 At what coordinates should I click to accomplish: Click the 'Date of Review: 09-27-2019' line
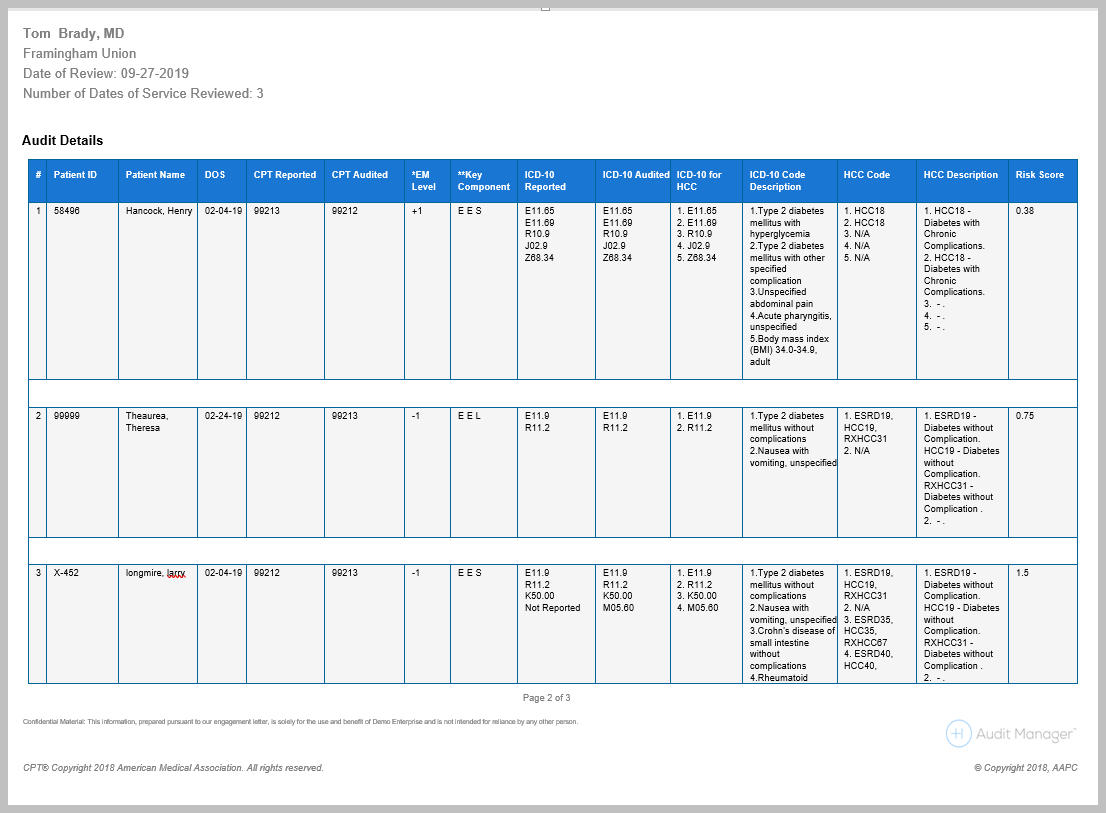[x=105, y=74]
